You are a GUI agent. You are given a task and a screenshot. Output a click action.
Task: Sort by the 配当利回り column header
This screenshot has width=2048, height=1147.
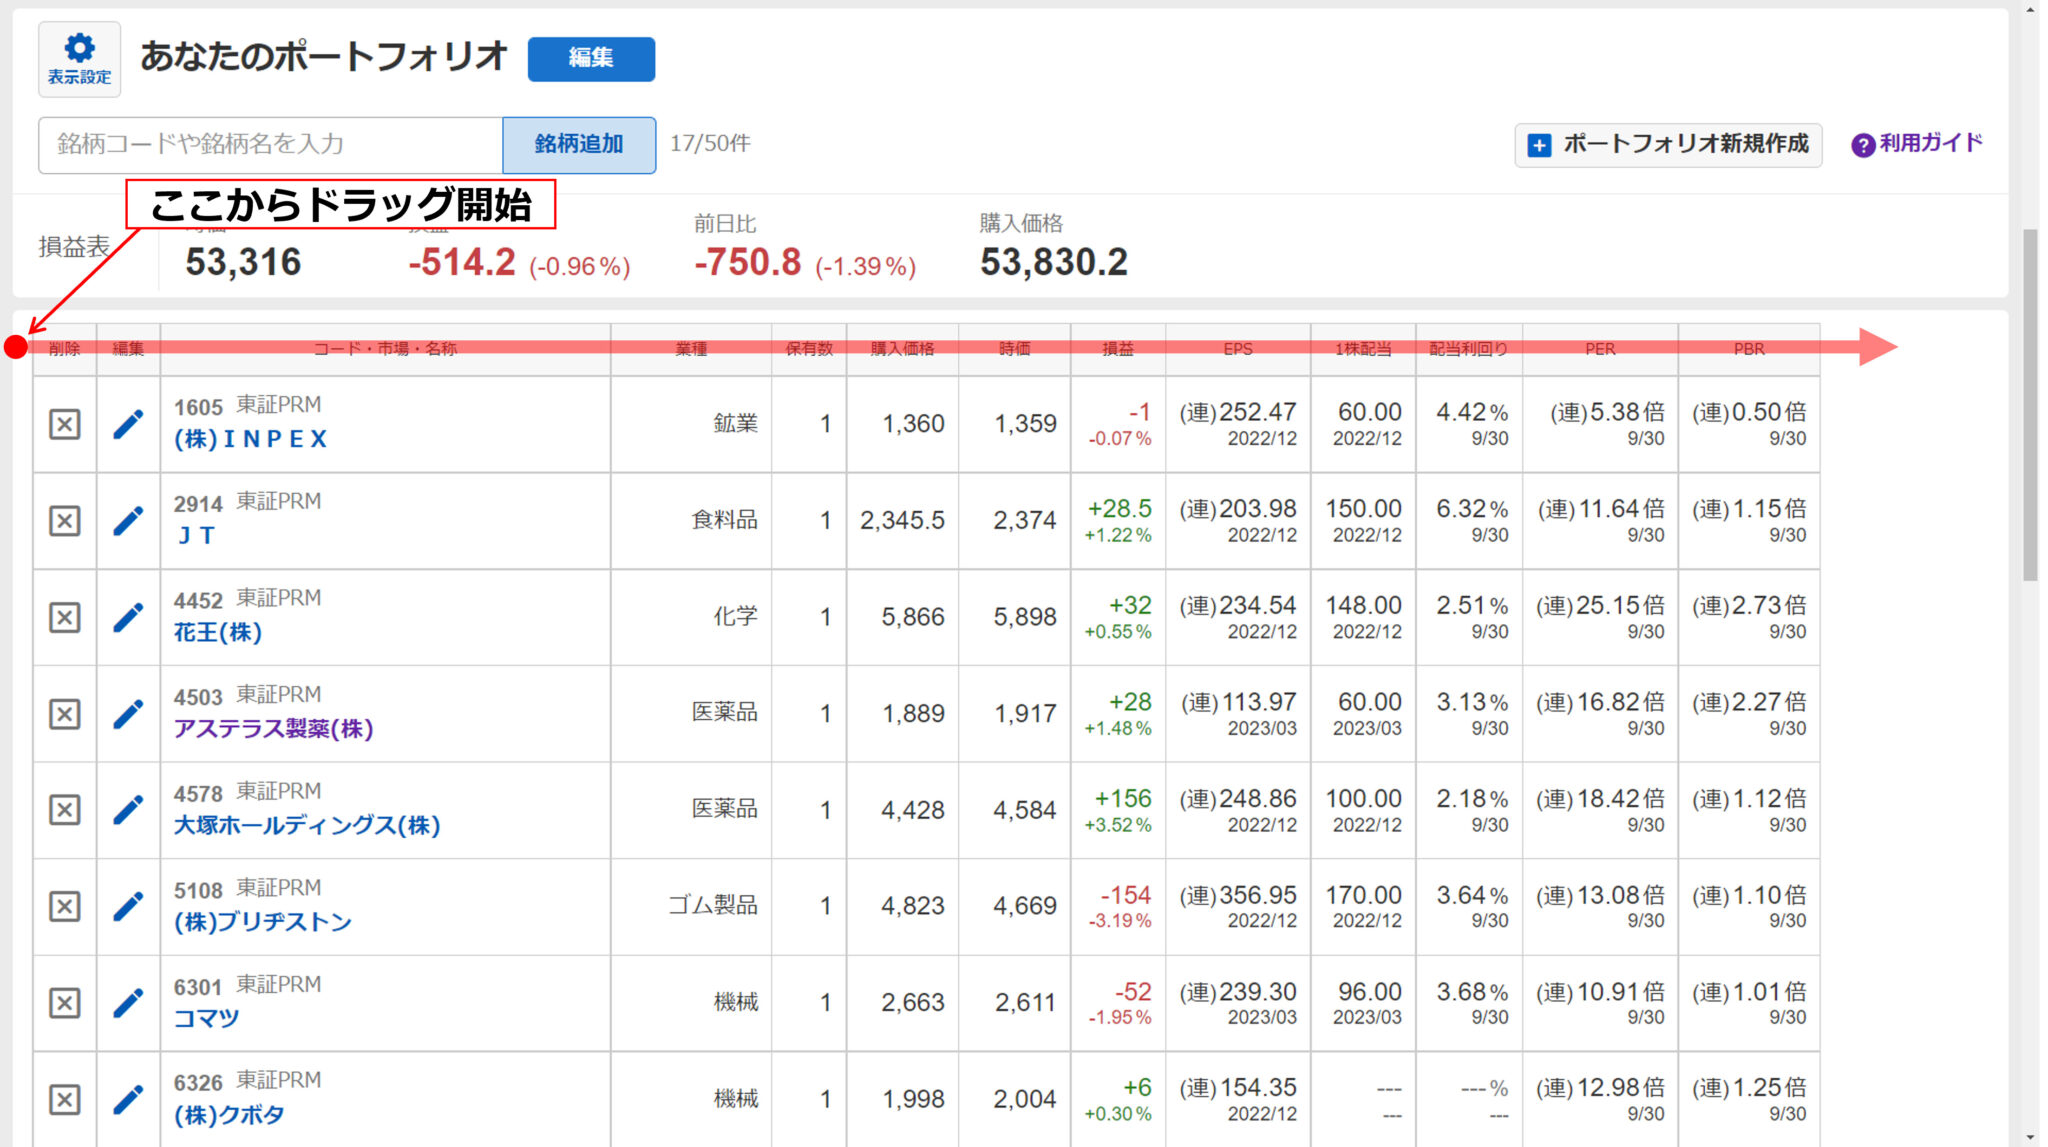point(1468,349)
